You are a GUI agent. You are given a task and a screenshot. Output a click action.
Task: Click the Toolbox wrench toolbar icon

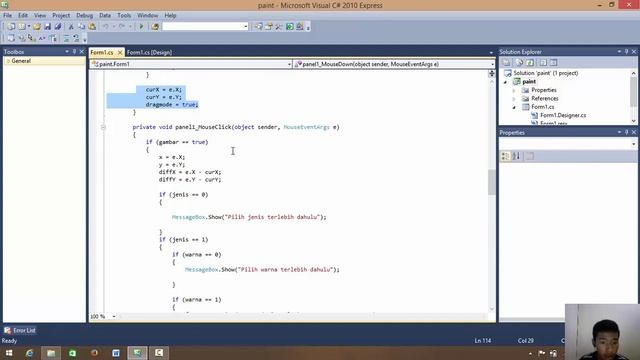[x=279, y=27]
